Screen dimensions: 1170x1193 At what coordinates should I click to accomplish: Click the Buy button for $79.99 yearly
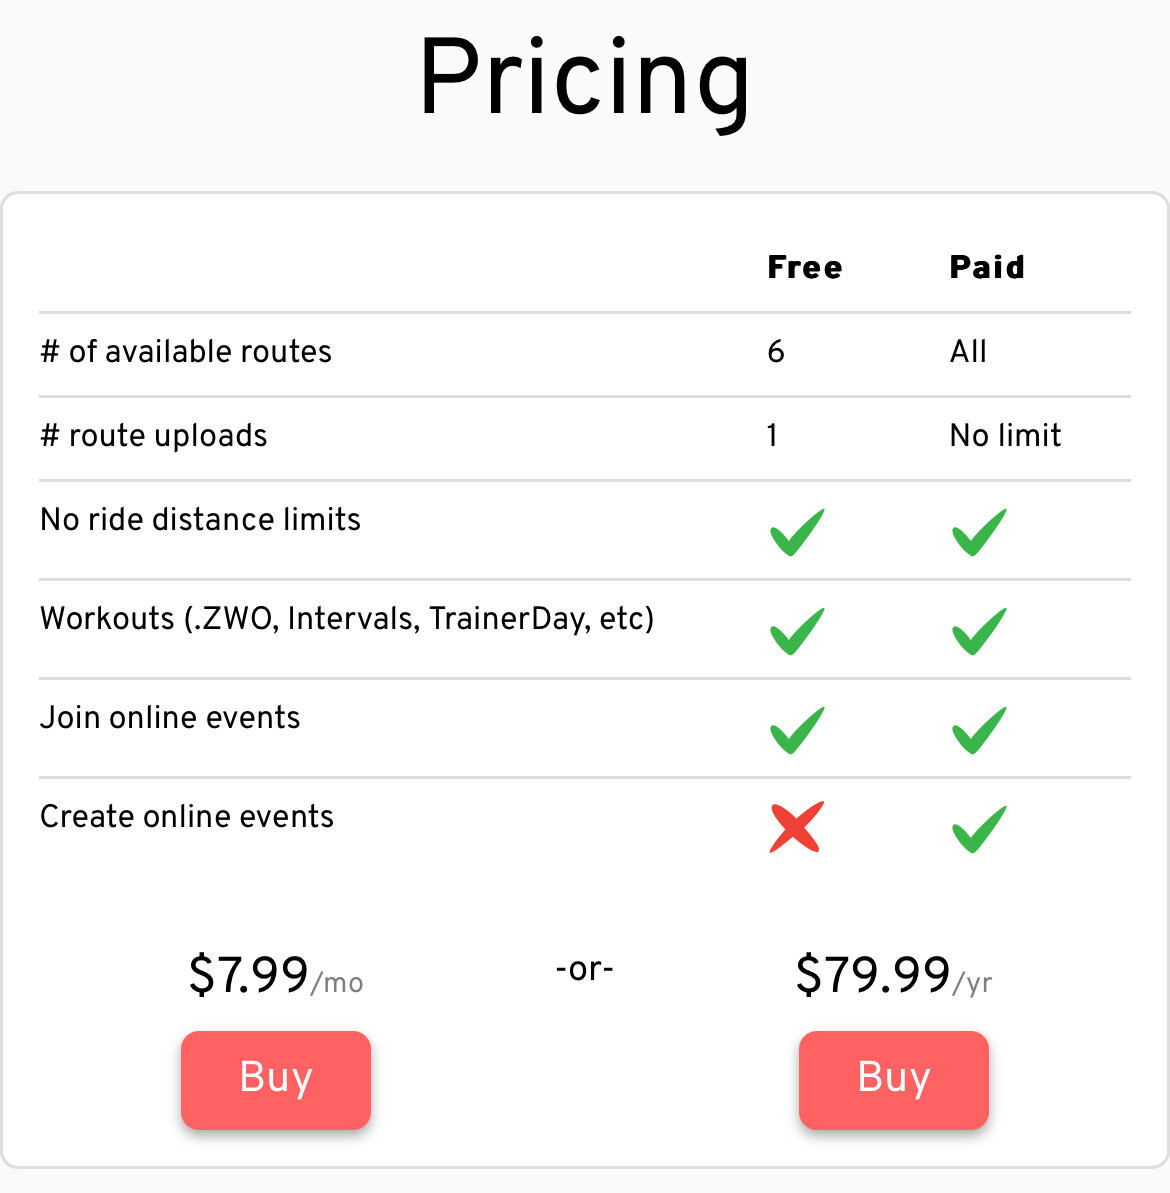point(893,1080)
